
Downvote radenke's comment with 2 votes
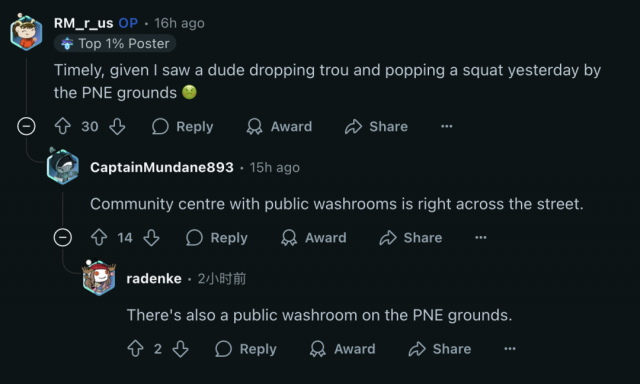[x=180, y=349]
